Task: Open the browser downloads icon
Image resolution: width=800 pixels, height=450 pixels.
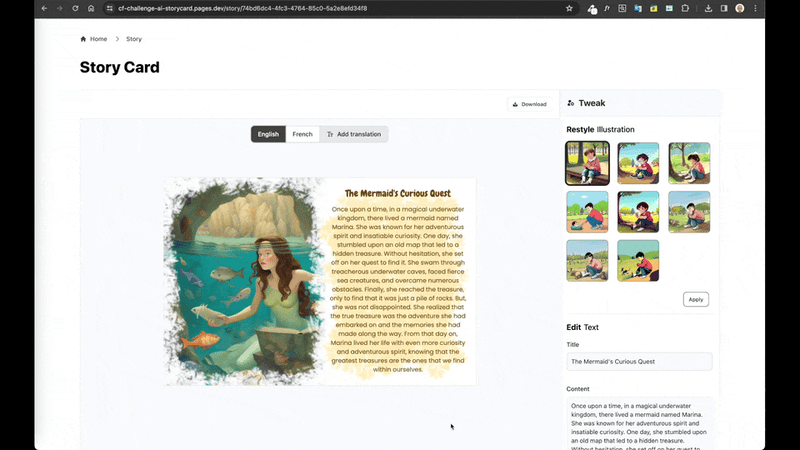Action: pos(708,8)
